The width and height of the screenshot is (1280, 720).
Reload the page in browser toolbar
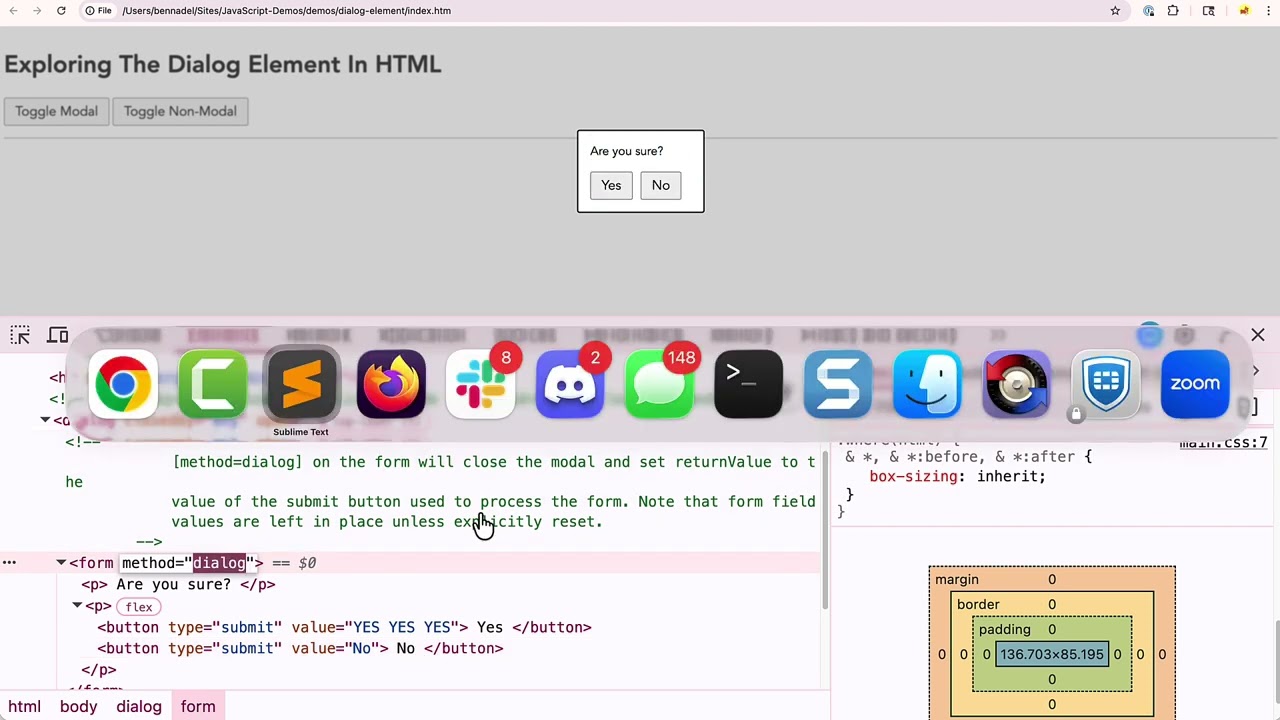pos(61,10)
